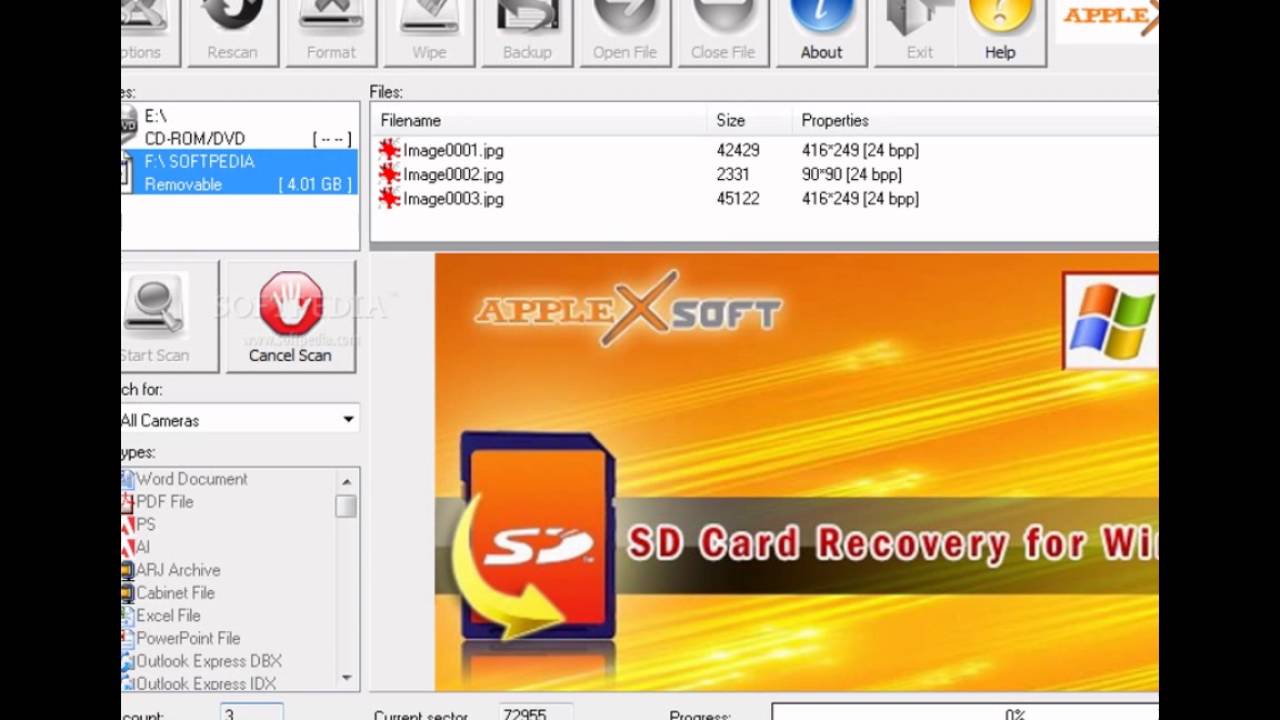
Task: Click the Cancel Scan button label
Action: 290,355
